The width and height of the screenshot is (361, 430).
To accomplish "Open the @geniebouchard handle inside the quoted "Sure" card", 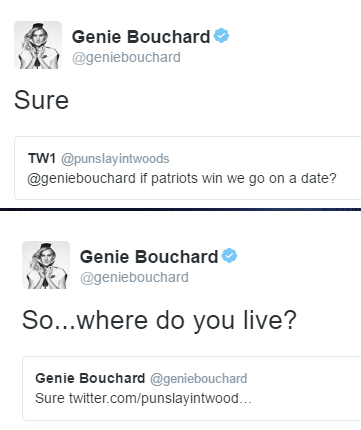I will pos(199,379).
